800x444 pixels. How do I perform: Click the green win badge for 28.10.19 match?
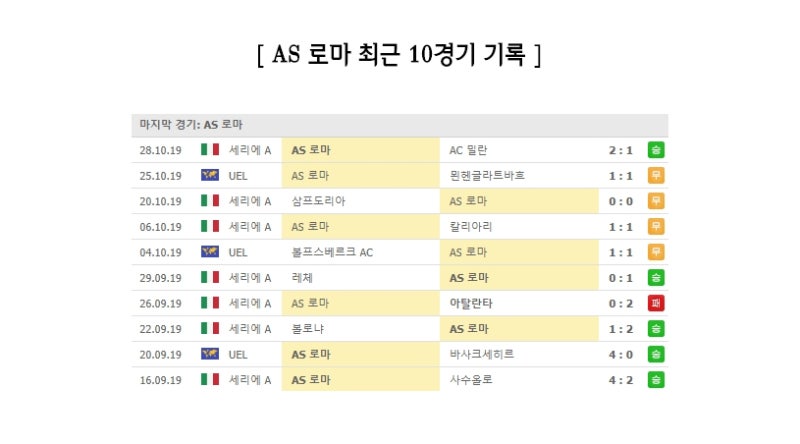click(656, 150)
